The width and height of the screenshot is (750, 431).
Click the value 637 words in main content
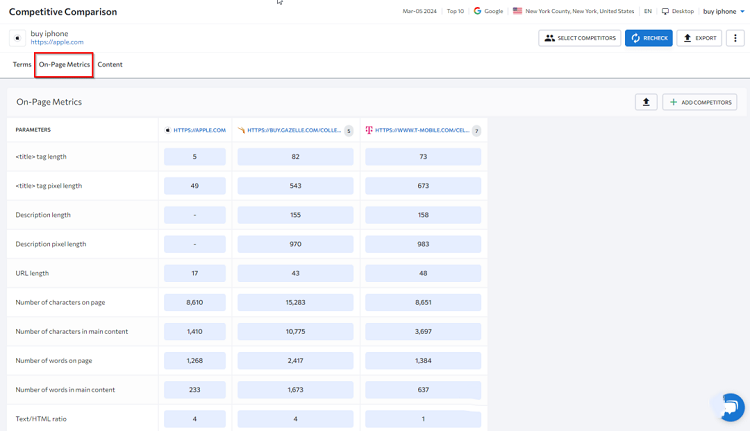(423, 390)
